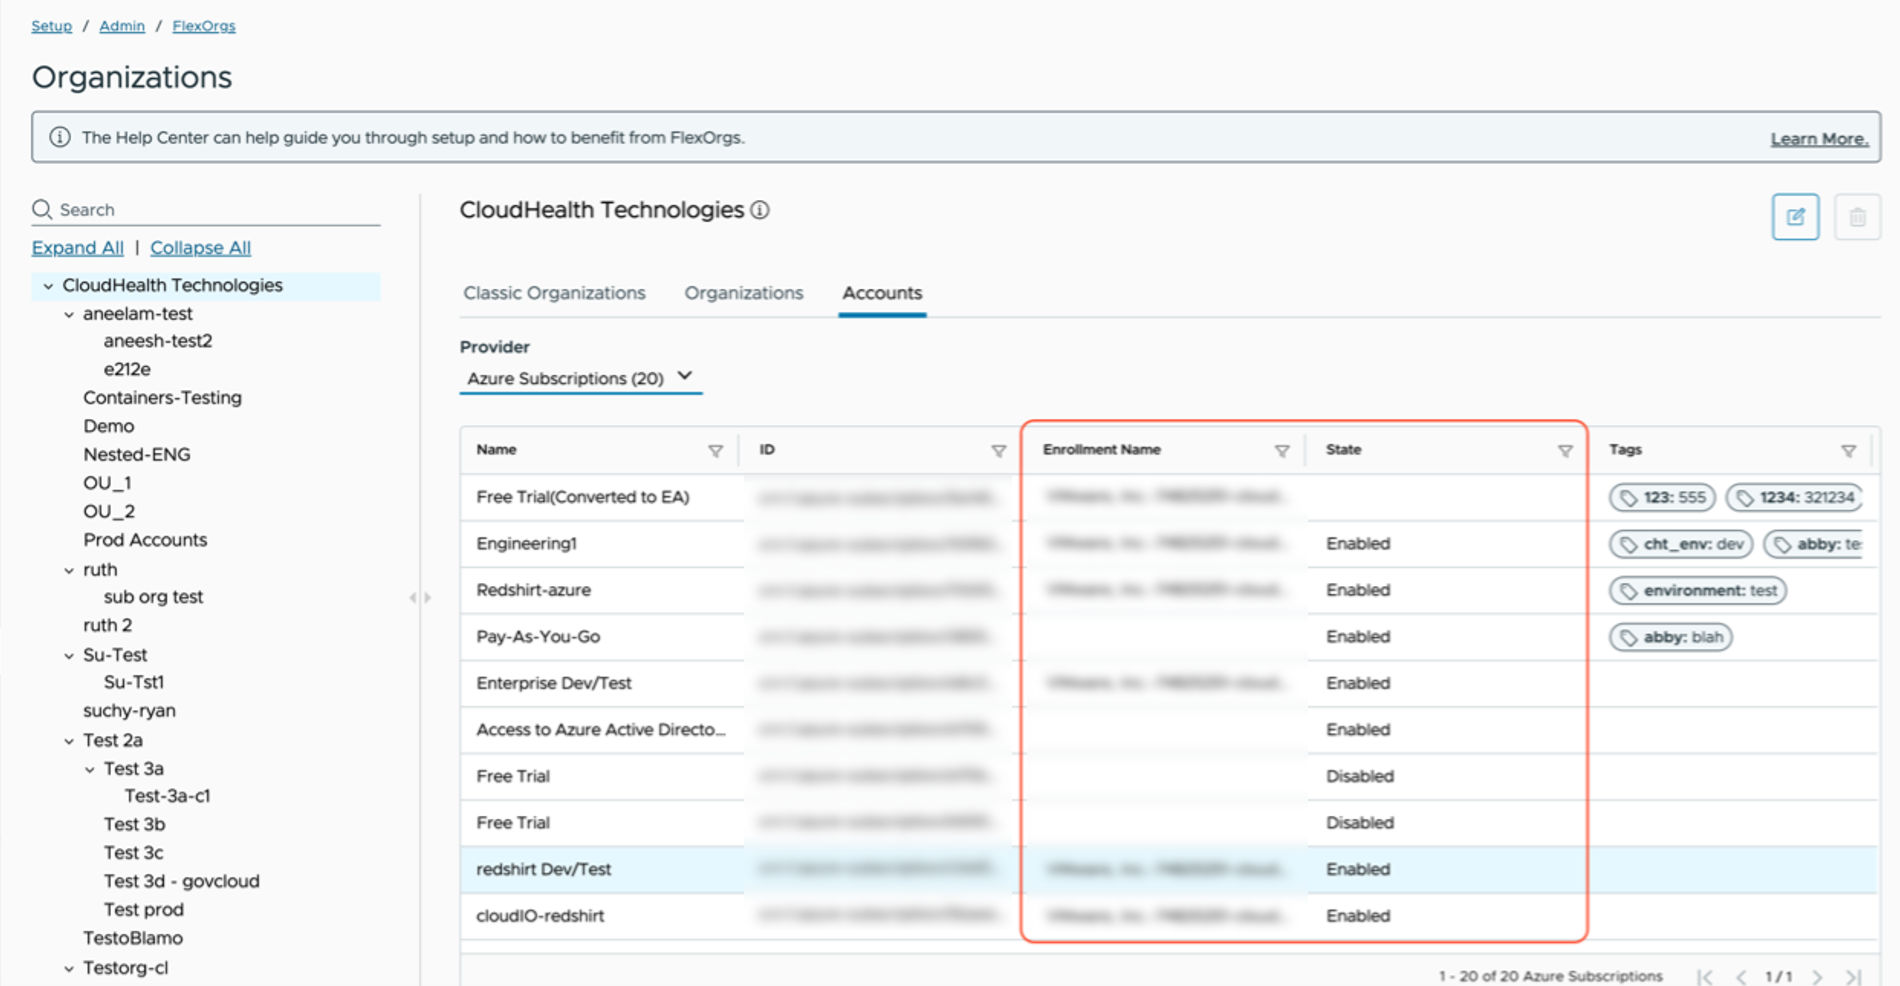Go to the last page of subscriptions
Image resolution: width=1900 pixels, height=986 pixels.
1853,977
